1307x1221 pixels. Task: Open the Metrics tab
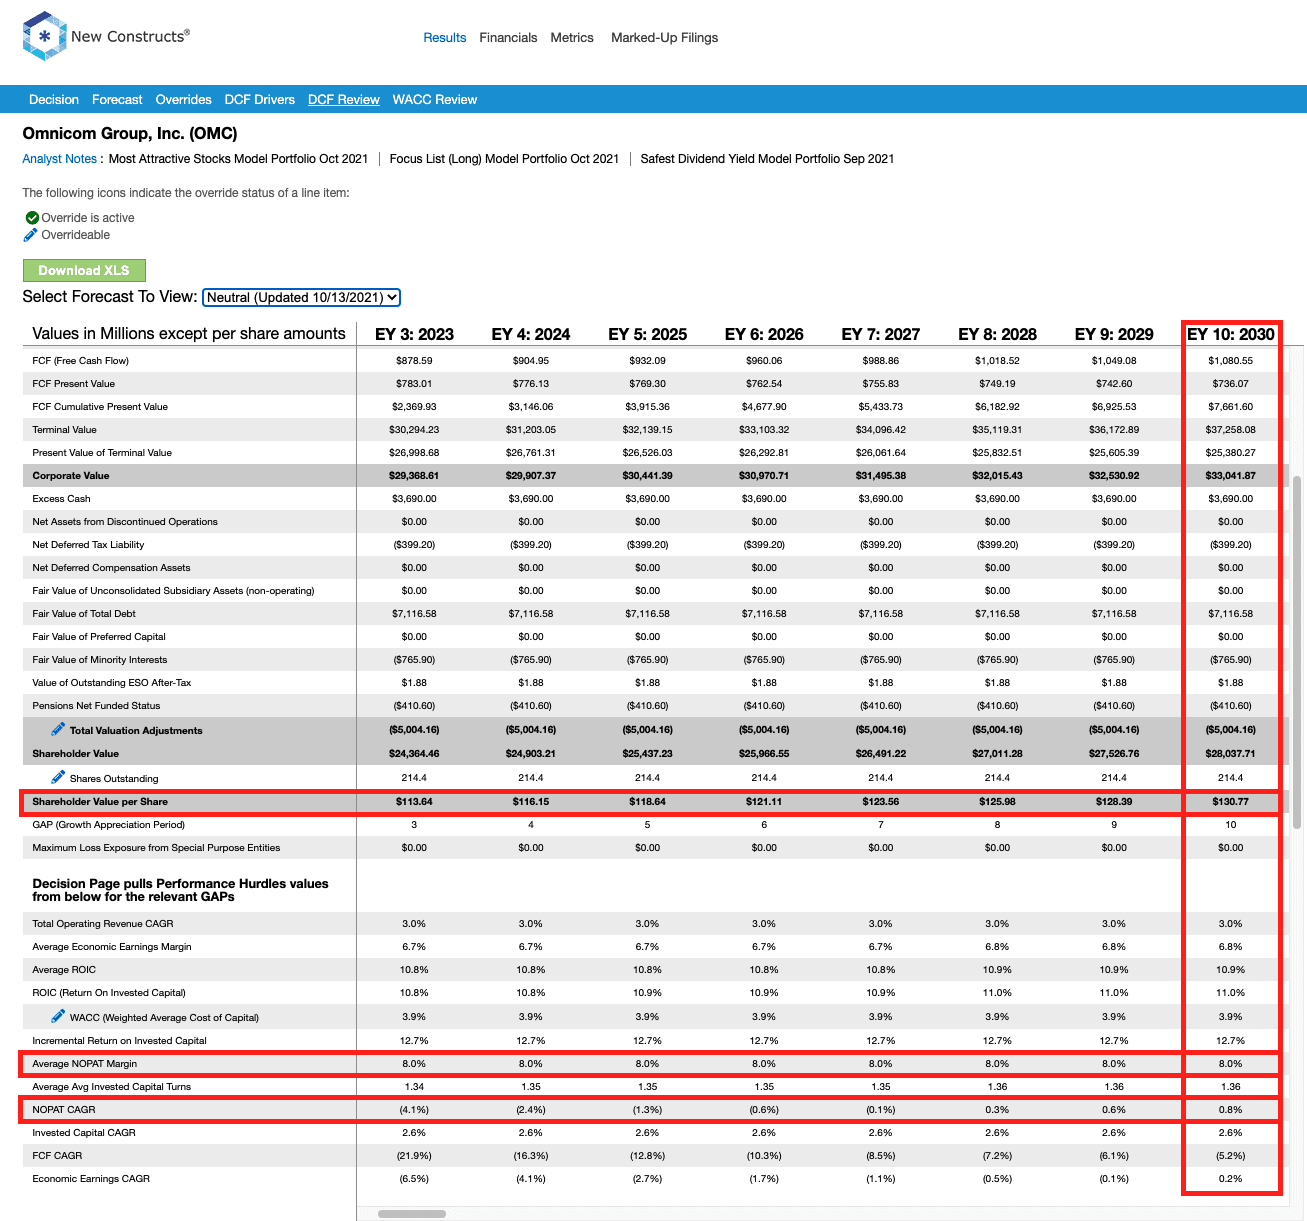(x=572, y=38)
